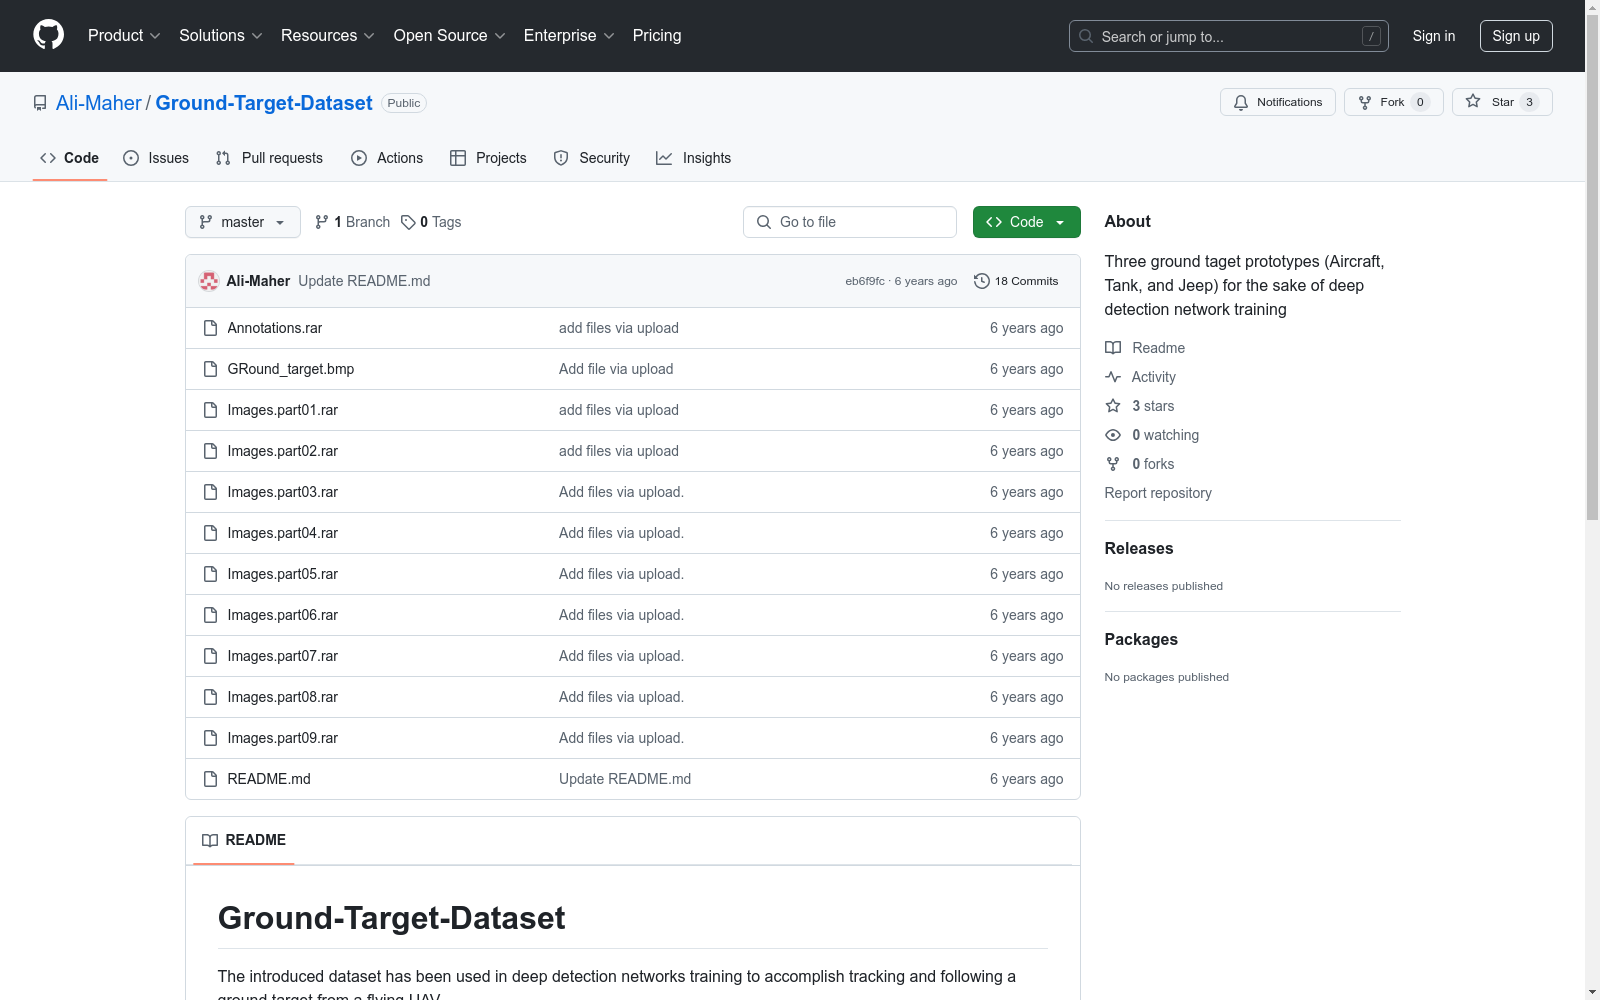
Task: Click Sign in
Action: point(1433,36)
